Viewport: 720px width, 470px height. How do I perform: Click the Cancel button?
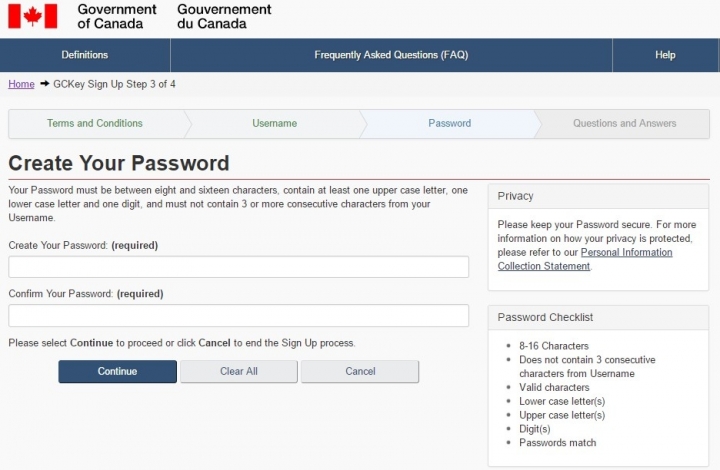click(x=360, y=371)
